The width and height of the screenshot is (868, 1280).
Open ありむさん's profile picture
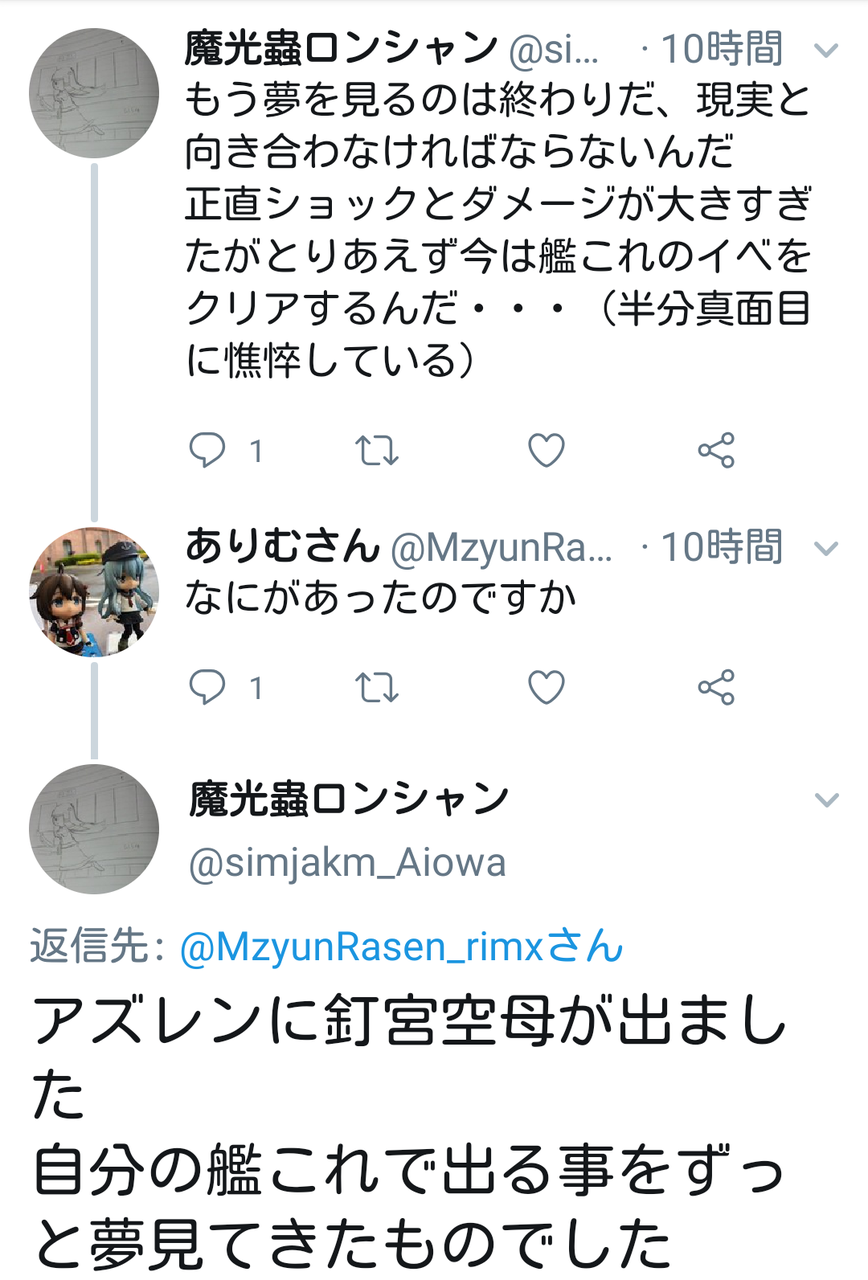click(94, 592)
